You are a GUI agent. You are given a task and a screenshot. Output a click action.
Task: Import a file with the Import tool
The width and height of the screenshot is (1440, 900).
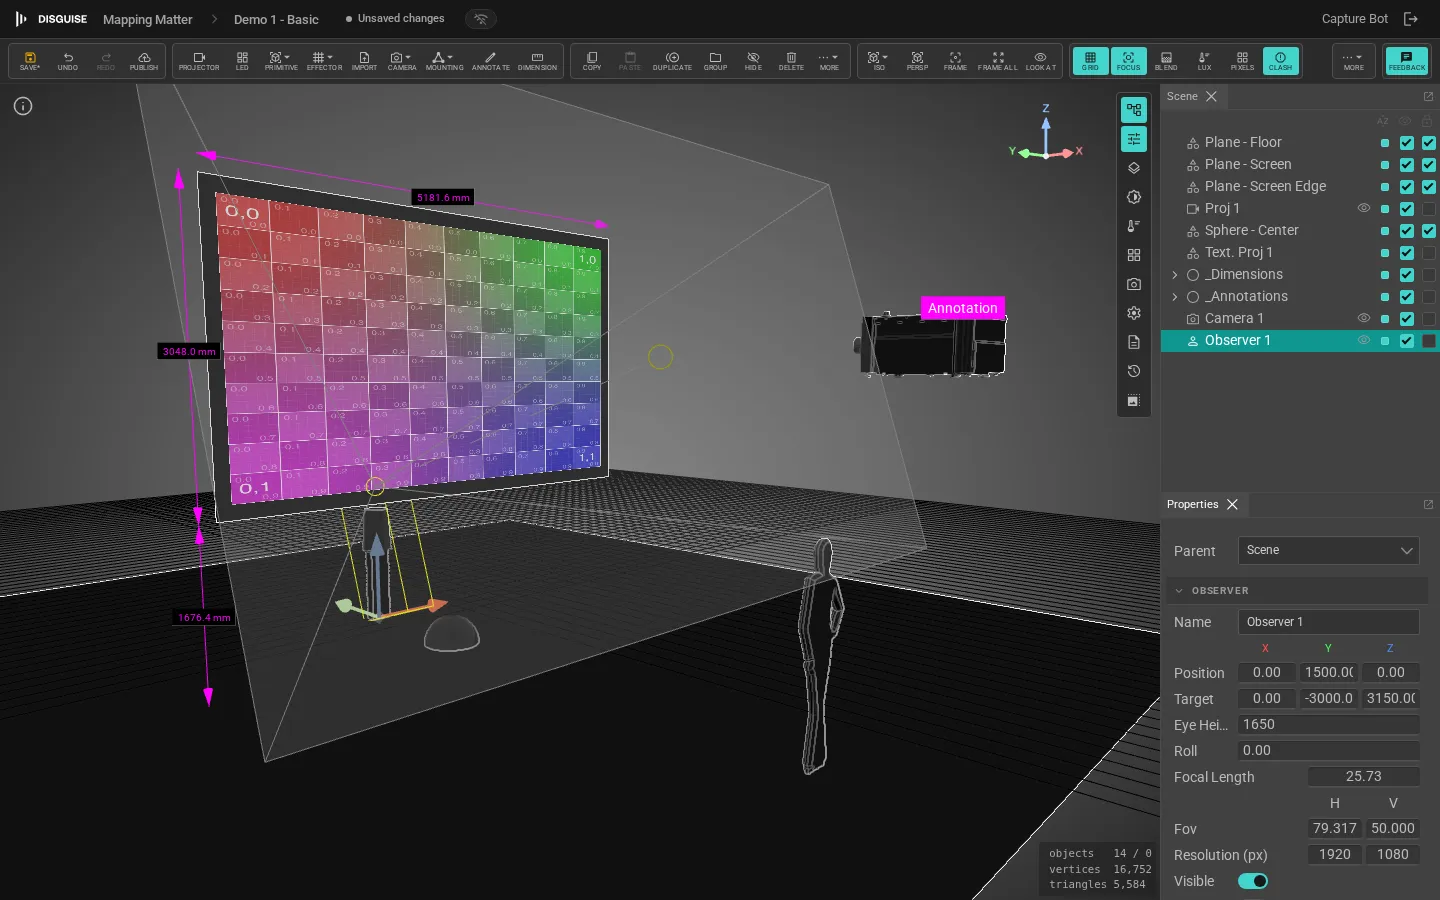pyautogui.click(x=364, y=61)
